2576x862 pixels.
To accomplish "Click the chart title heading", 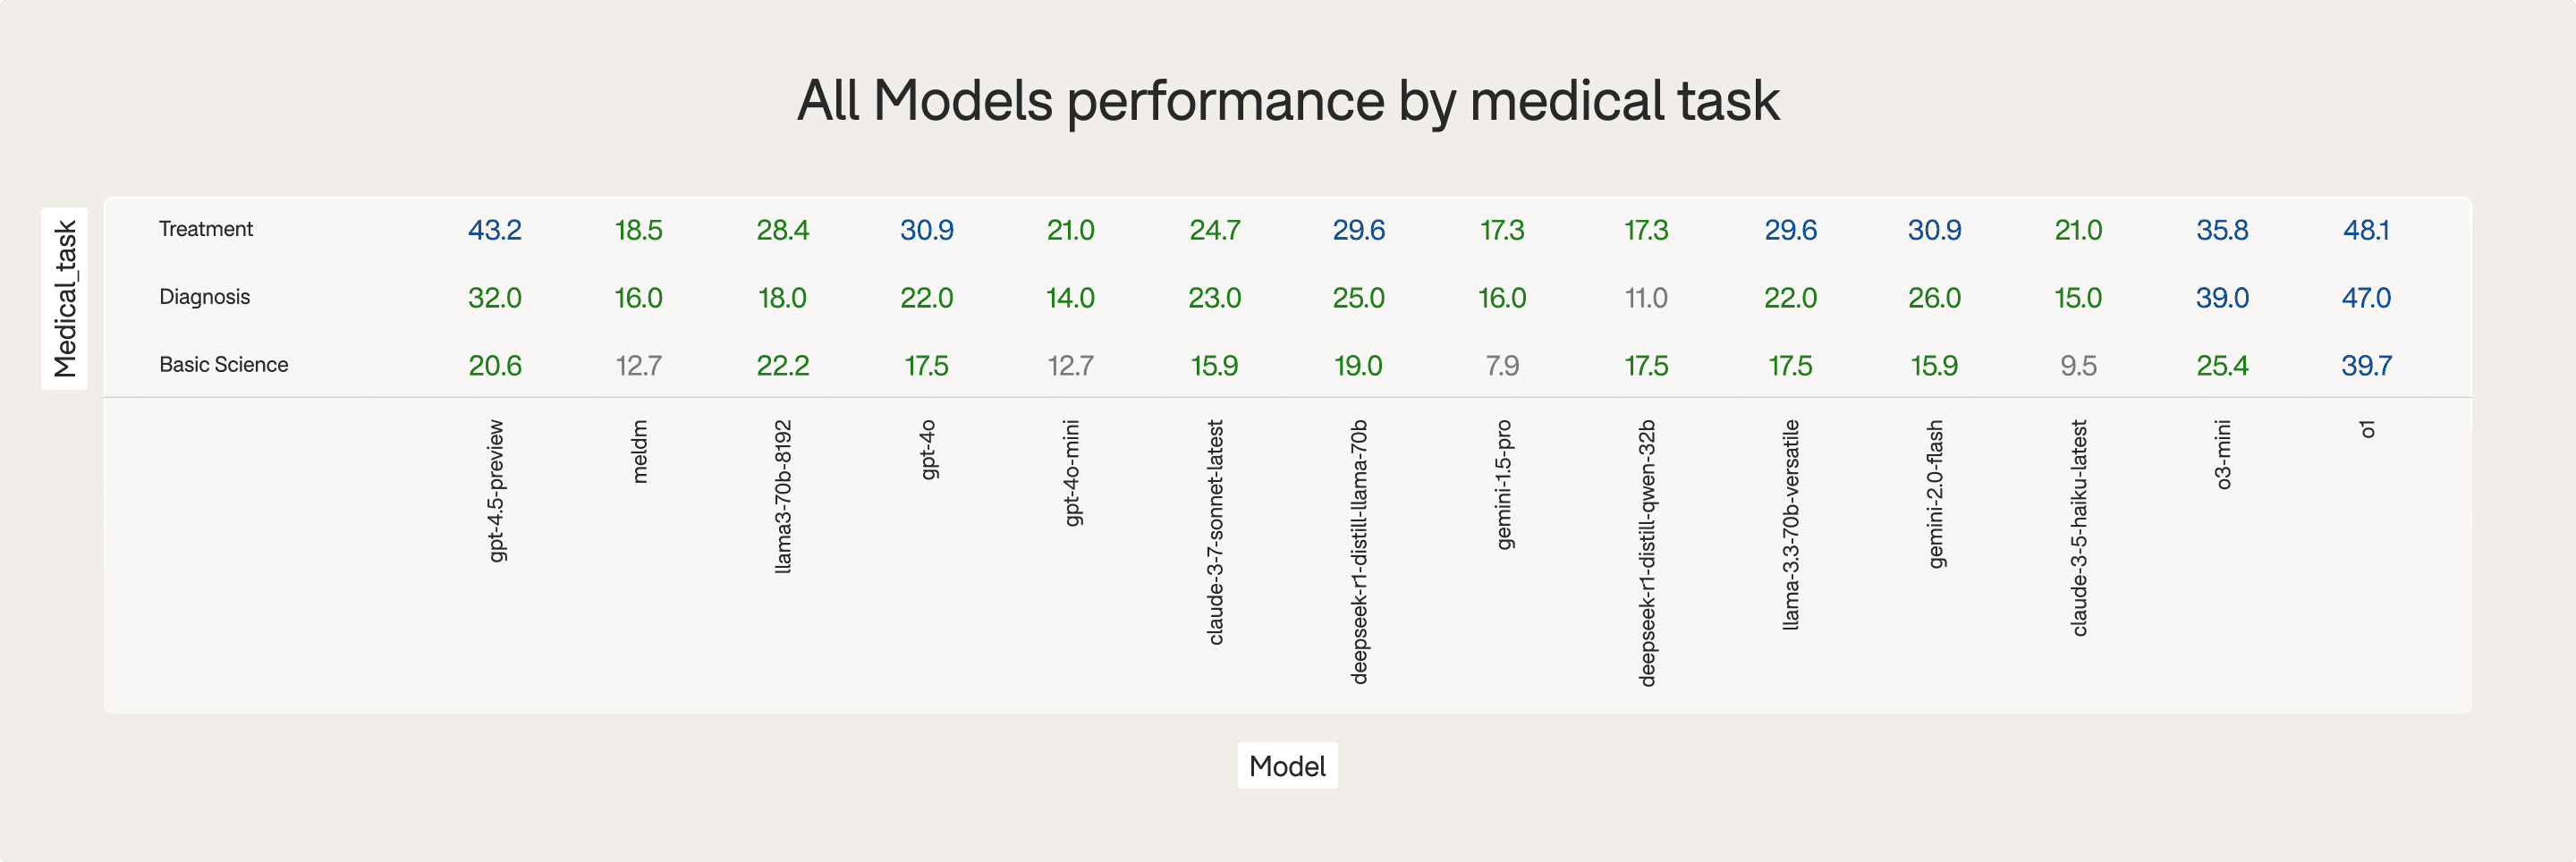I will point(1287,101).
